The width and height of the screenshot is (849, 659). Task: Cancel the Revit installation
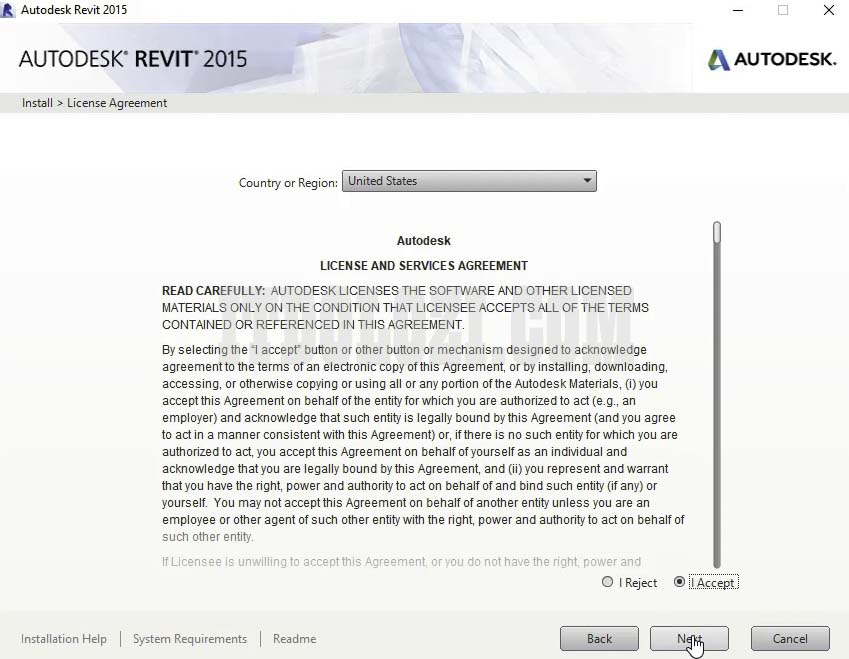790,638
